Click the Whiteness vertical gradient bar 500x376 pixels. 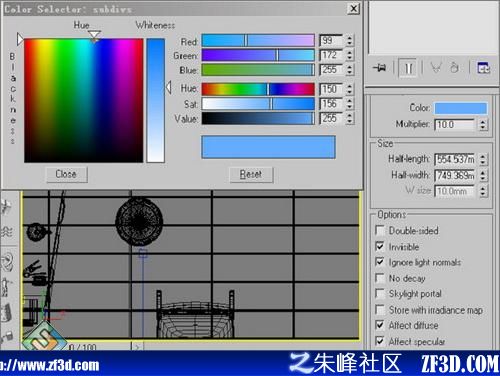click(156, 100)
